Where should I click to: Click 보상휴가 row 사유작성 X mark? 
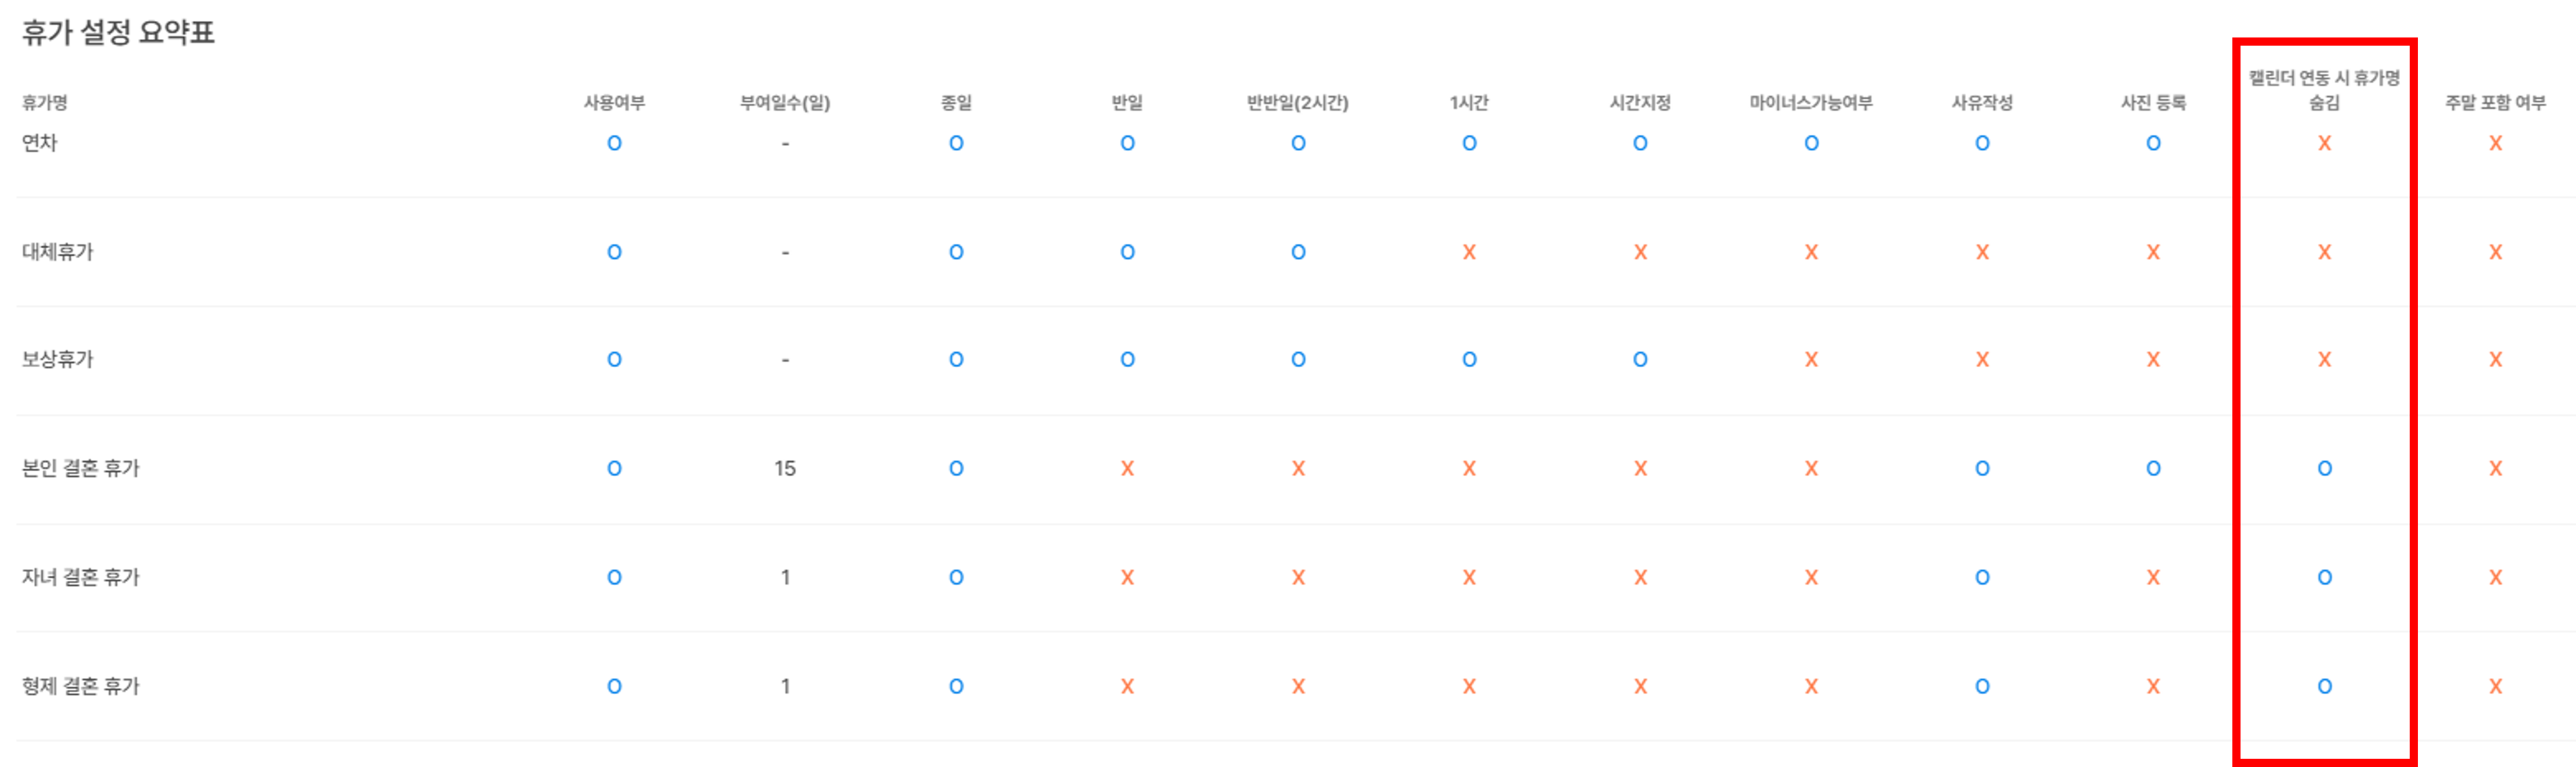tap(1982, 359)
